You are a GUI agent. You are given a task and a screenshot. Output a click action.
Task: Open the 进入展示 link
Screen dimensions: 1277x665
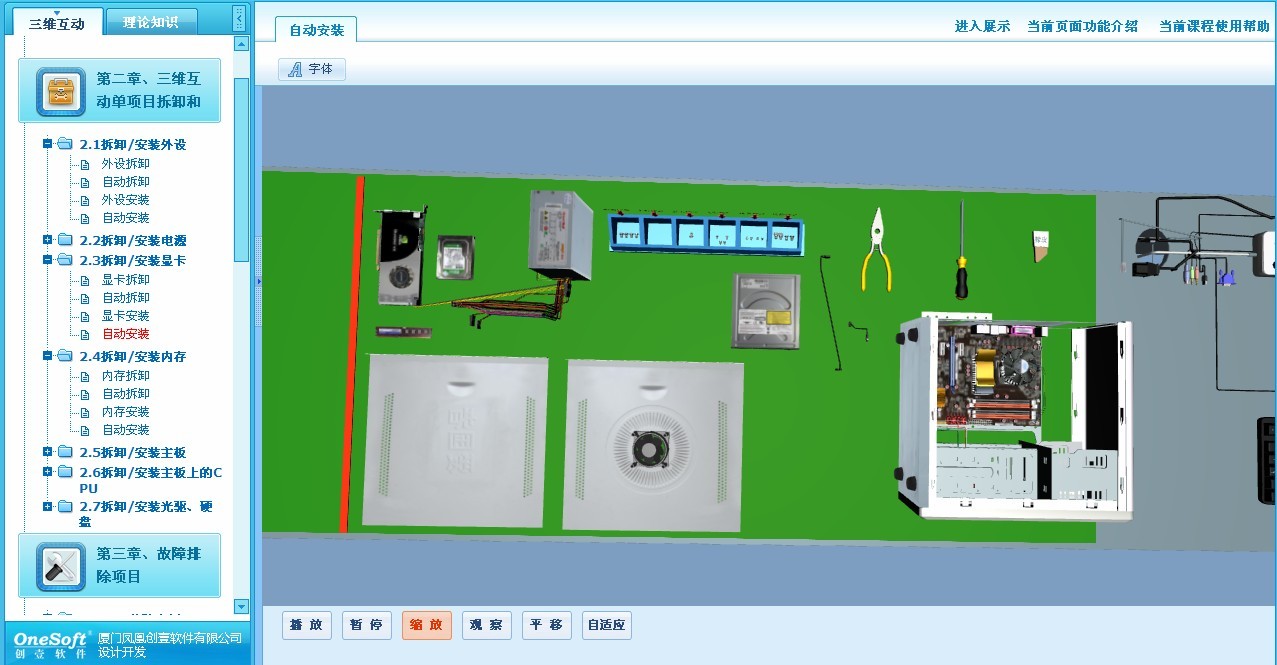982,27
